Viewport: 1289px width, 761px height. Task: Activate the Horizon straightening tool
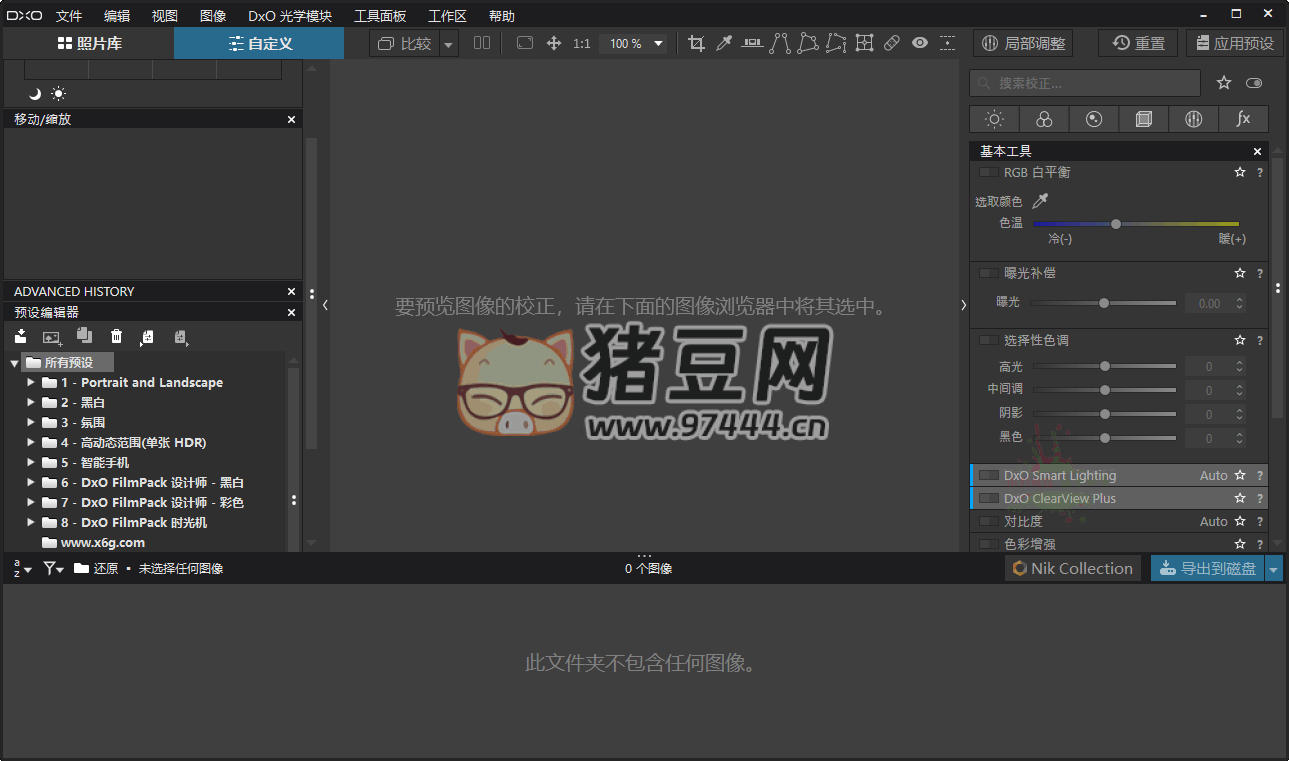(752, 43)
